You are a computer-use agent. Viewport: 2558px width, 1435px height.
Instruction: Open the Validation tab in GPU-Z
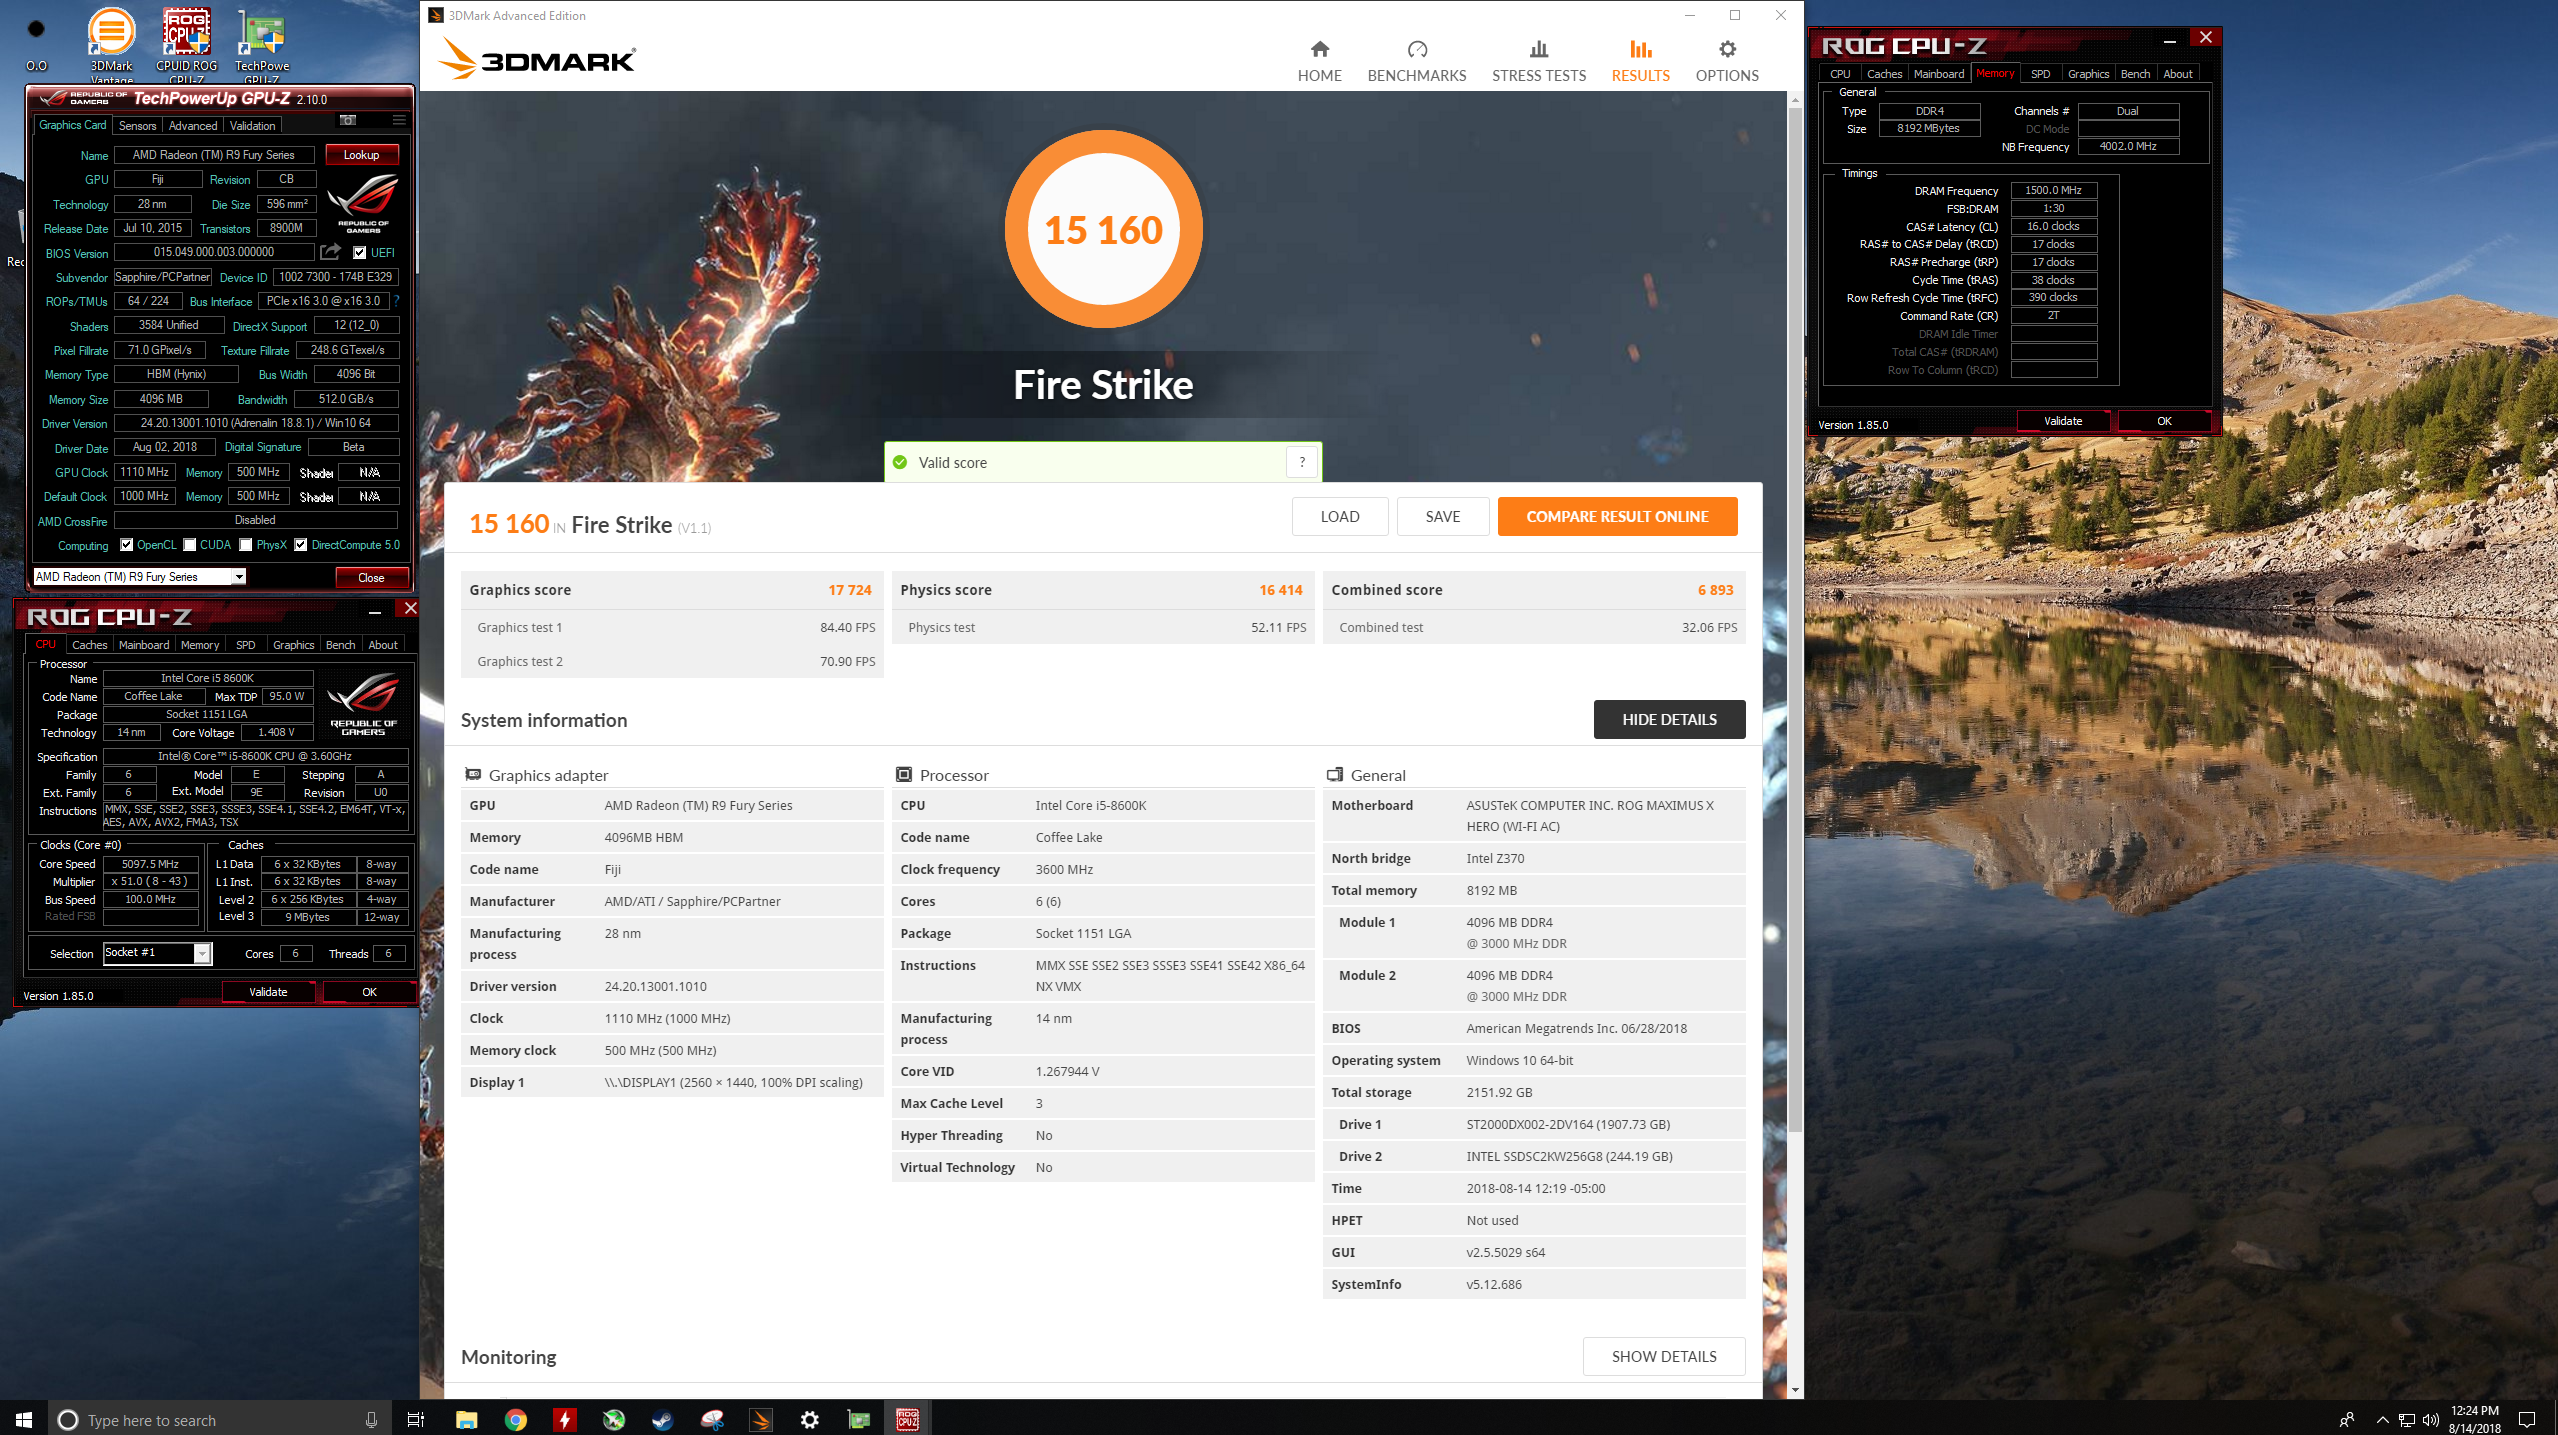click(252, 126)
